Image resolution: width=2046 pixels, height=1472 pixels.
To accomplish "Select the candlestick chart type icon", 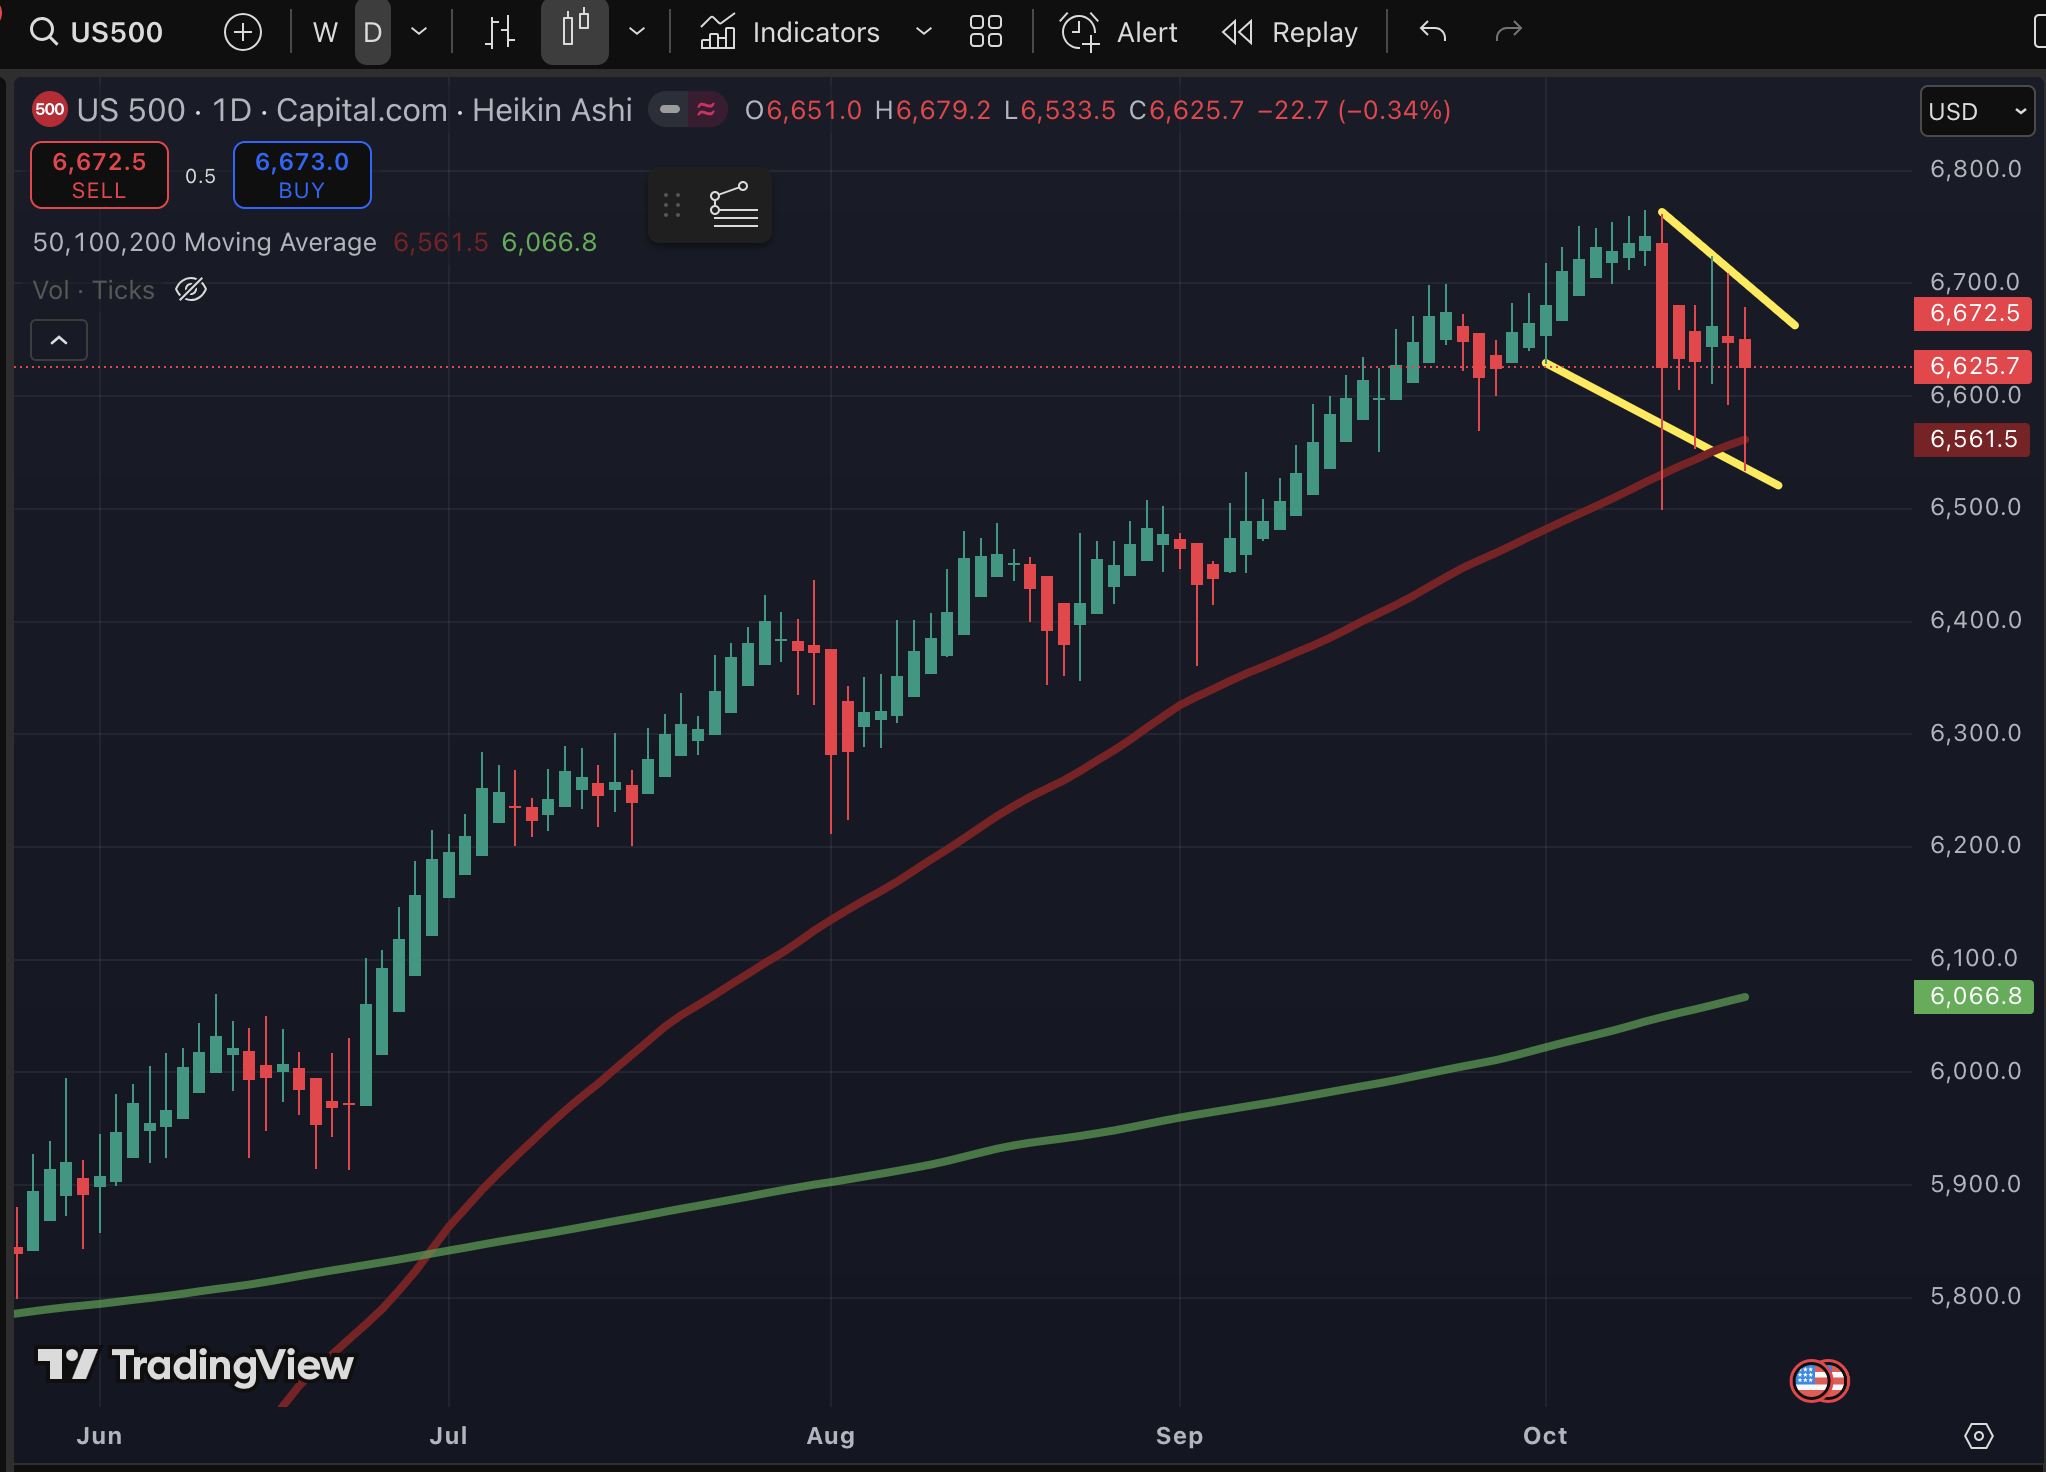I will point(575,32).
